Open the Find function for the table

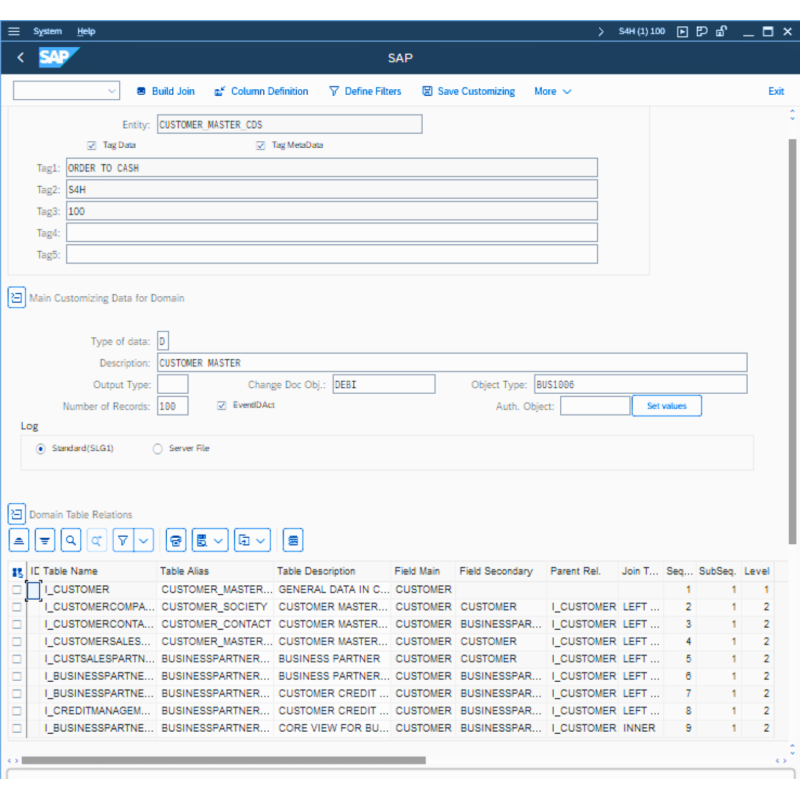click(x=71, y=540)
